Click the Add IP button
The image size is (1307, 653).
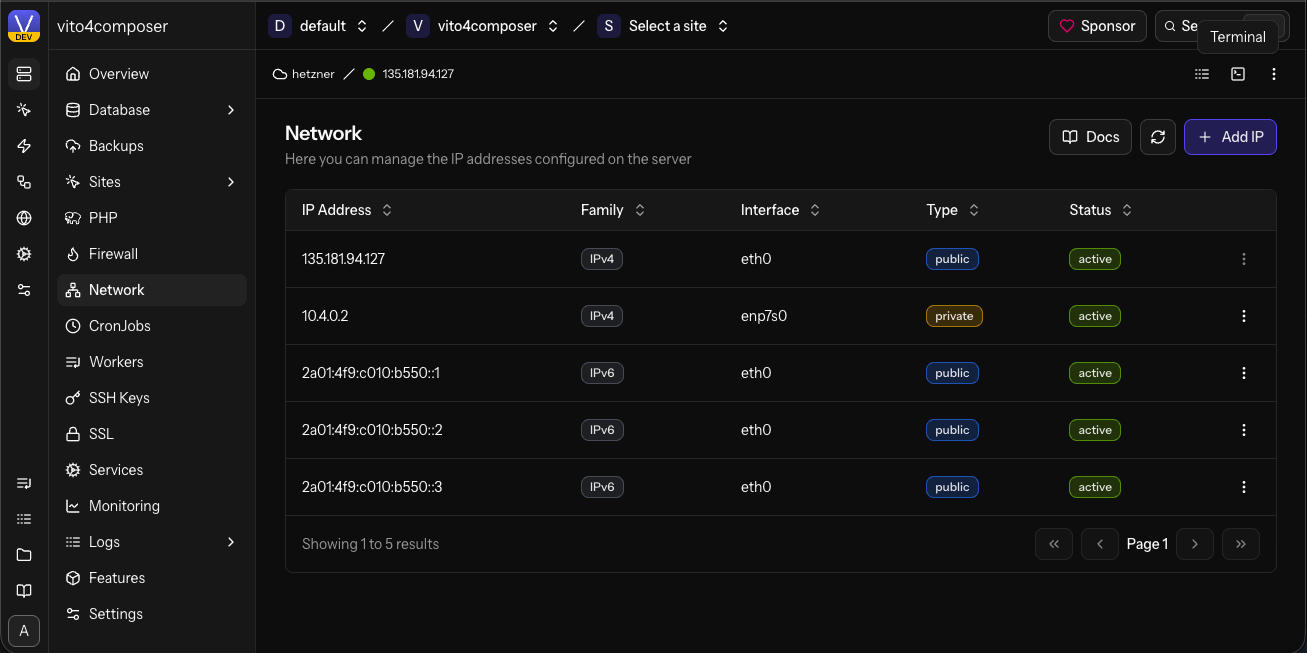tap(1230, 137)
